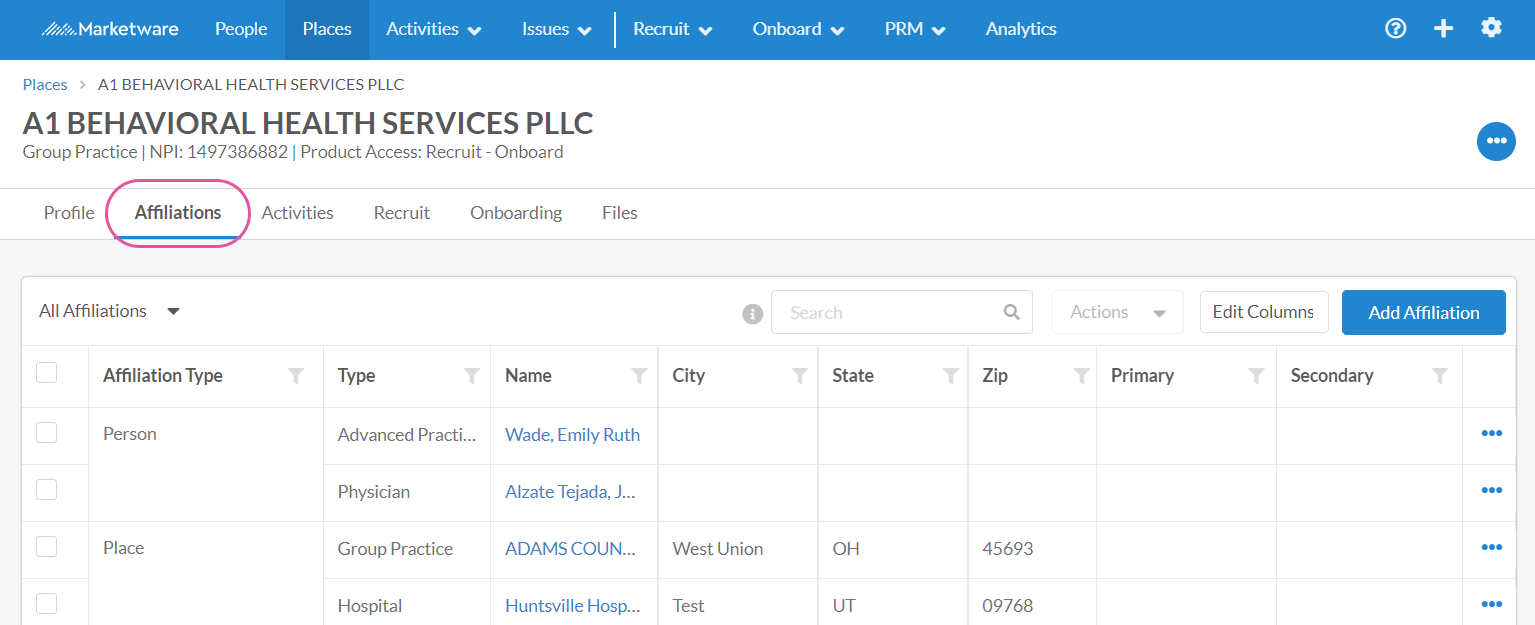Click the Edit Columns button
Viewport: 1535px width, 625px height.
click(x=1264, y=312)
